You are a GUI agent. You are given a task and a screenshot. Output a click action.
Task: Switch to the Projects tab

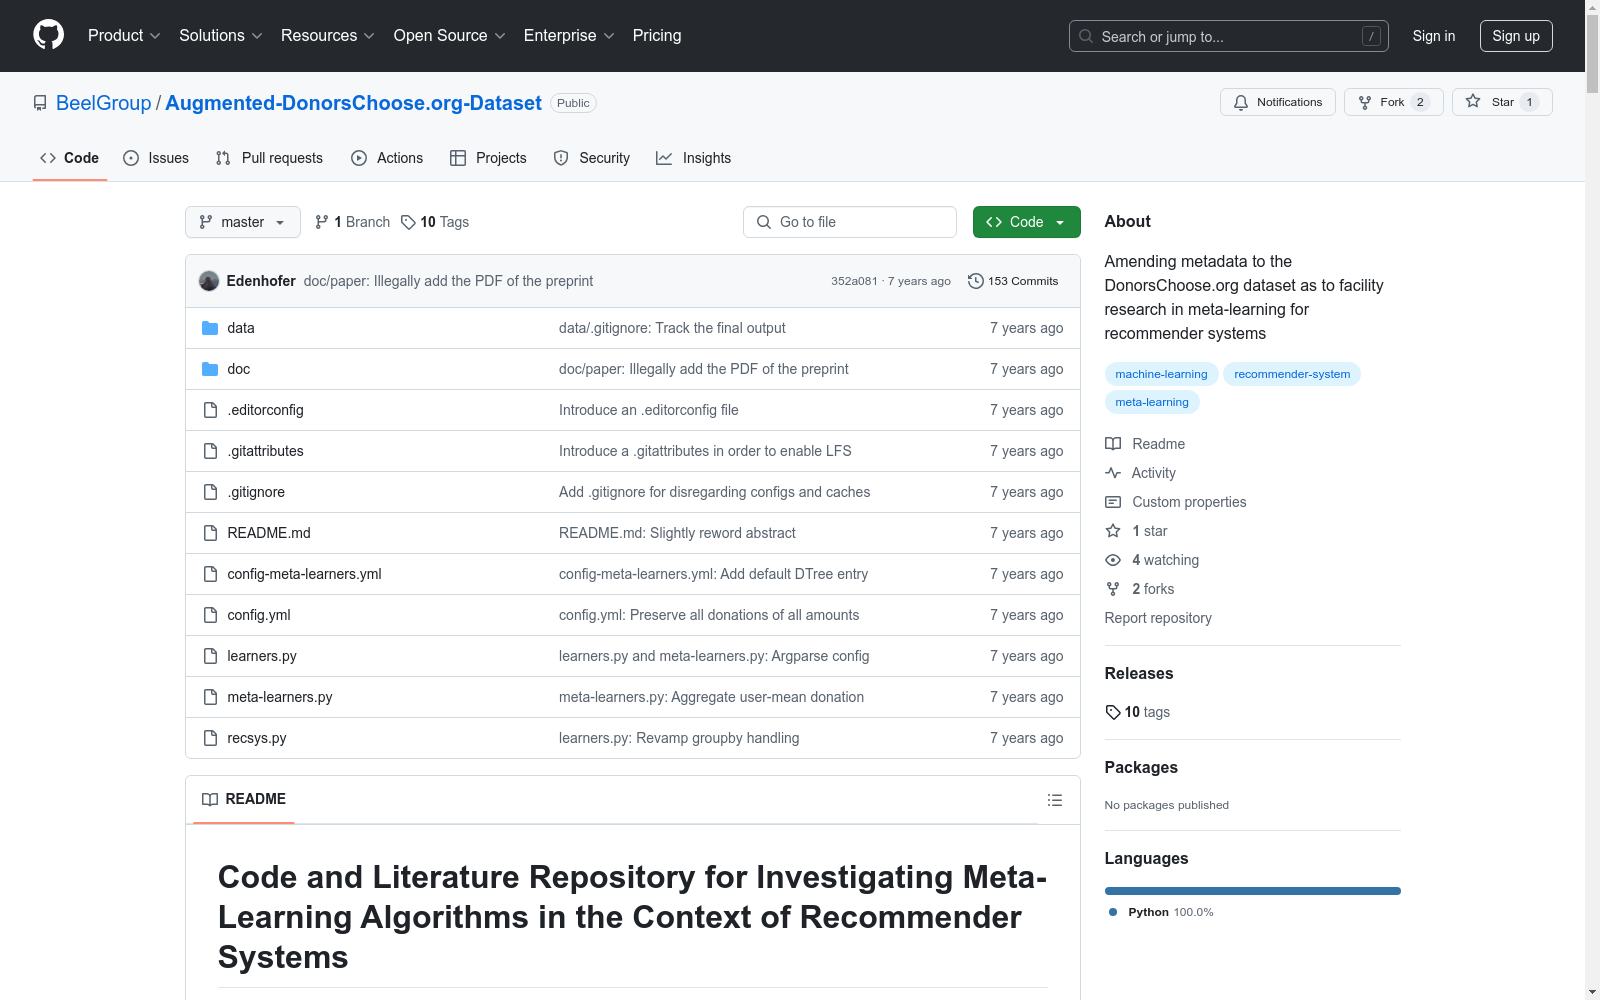pyautogui.click(x=488, y=158)
